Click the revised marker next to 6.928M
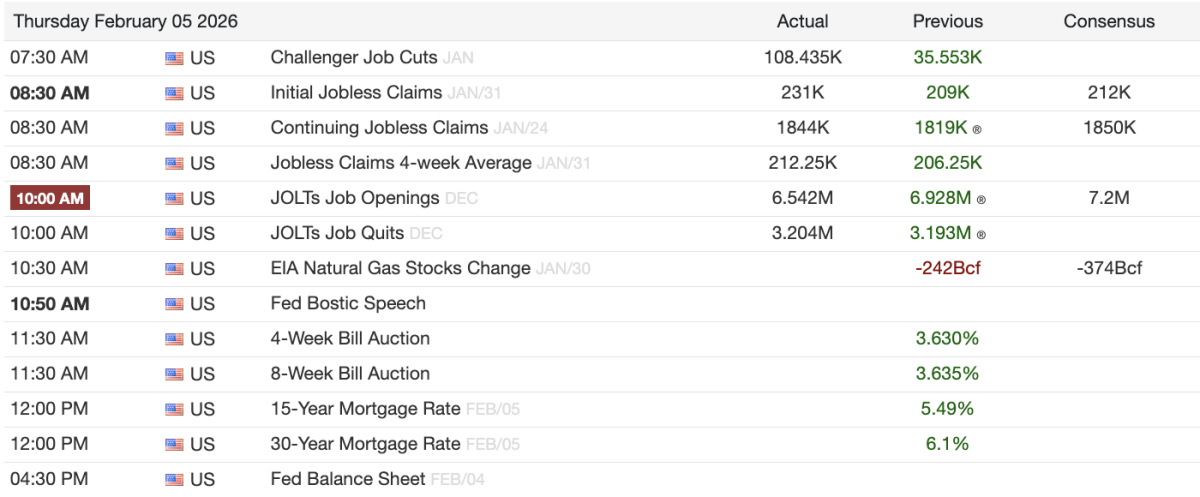The height and width of the screenshot is (497, 1200). pyautogui.click(x=981, y=199)
